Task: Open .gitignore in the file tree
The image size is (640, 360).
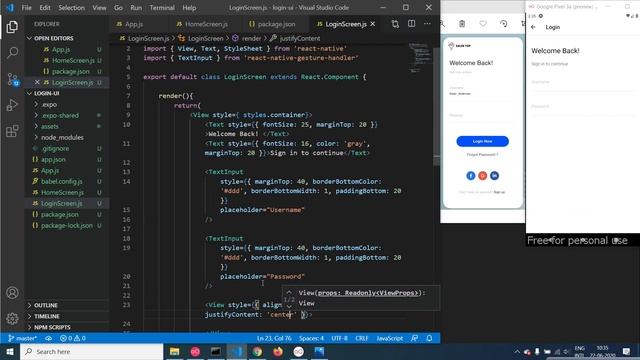Action: [x=55, y=149]
